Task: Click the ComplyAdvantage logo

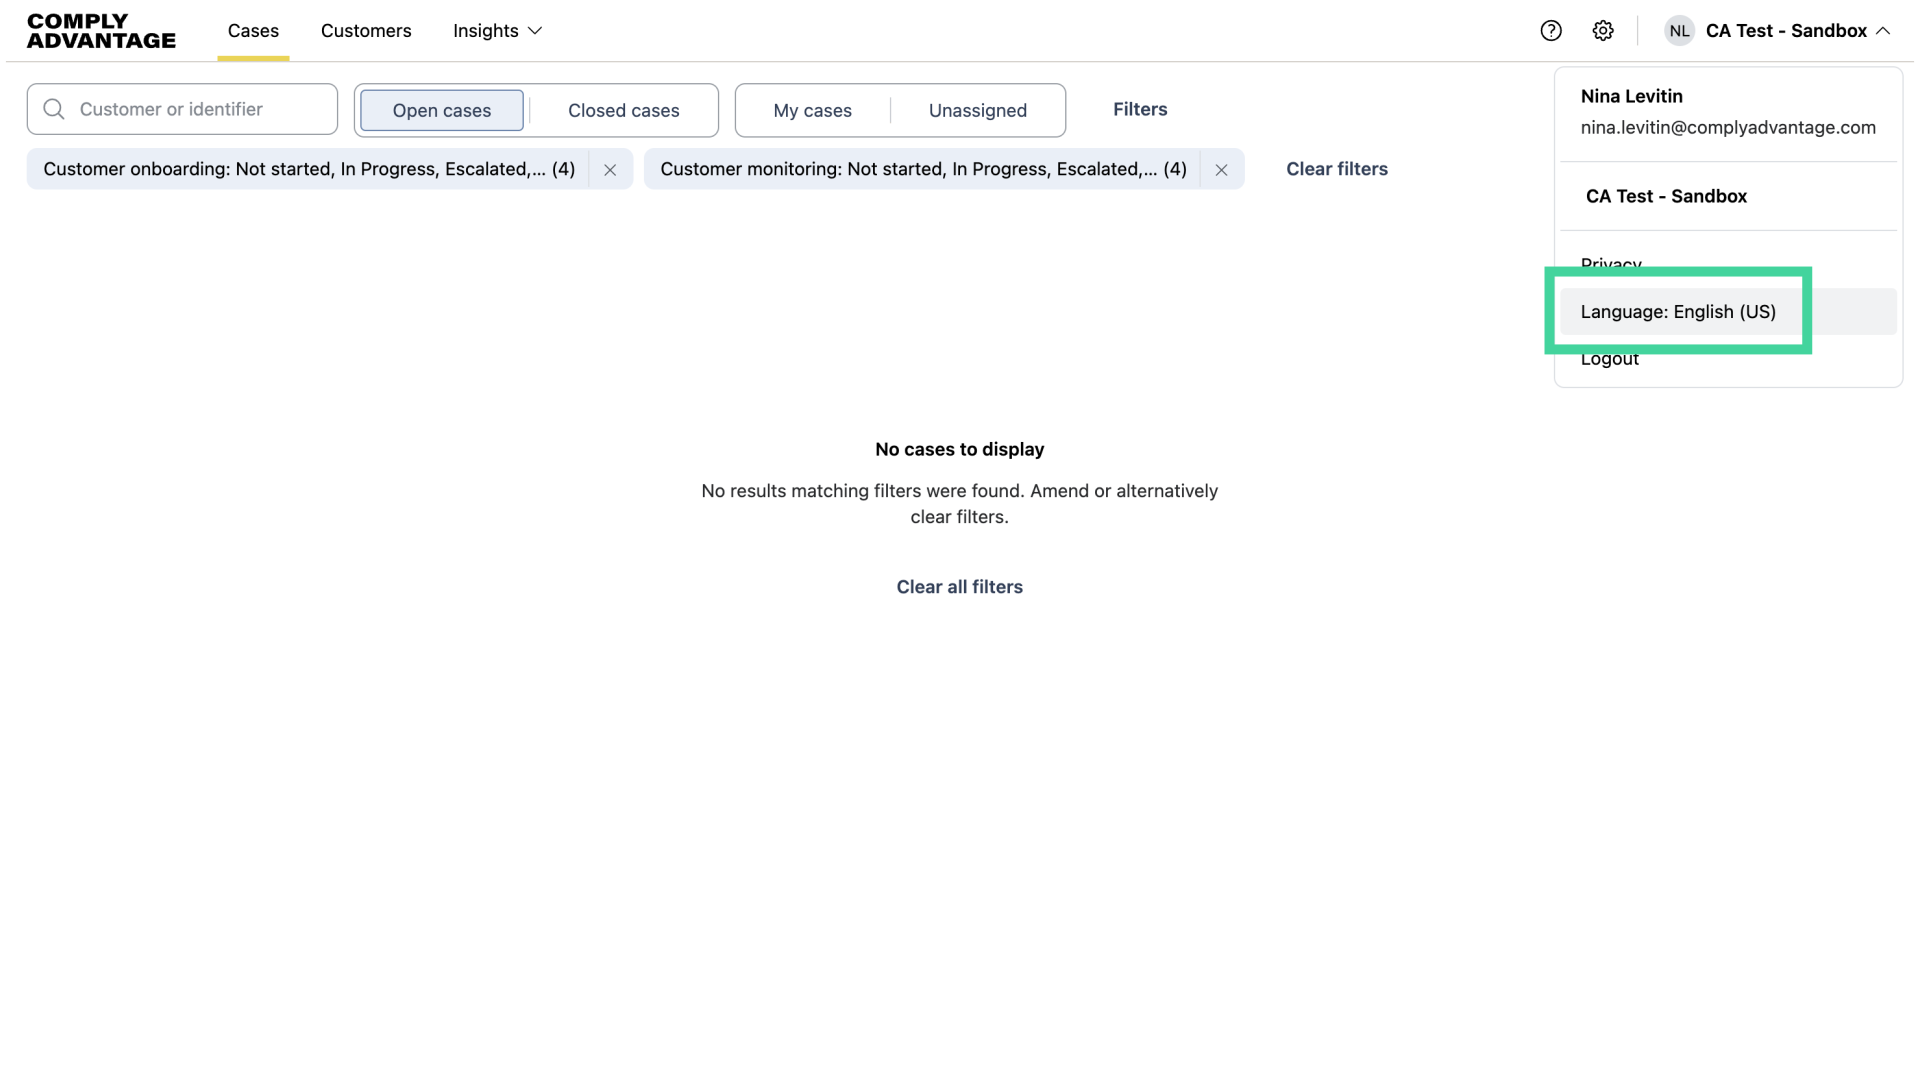Action: (x=101, y=31)
